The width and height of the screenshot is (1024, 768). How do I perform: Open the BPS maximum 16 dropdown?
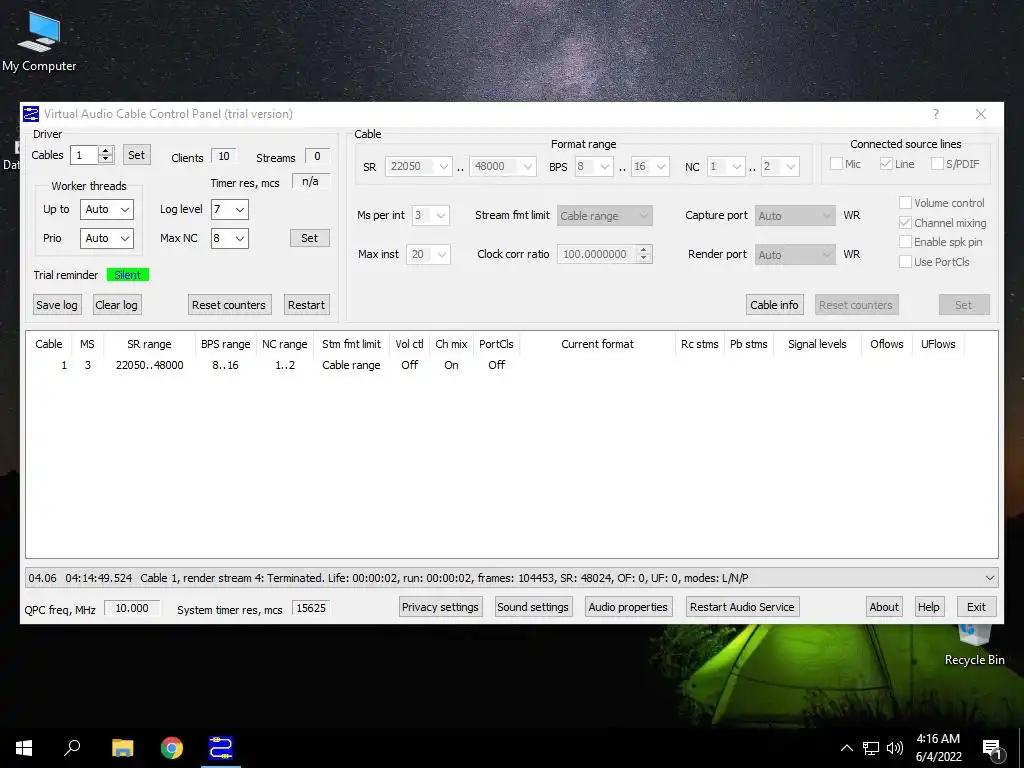(650, 167)
